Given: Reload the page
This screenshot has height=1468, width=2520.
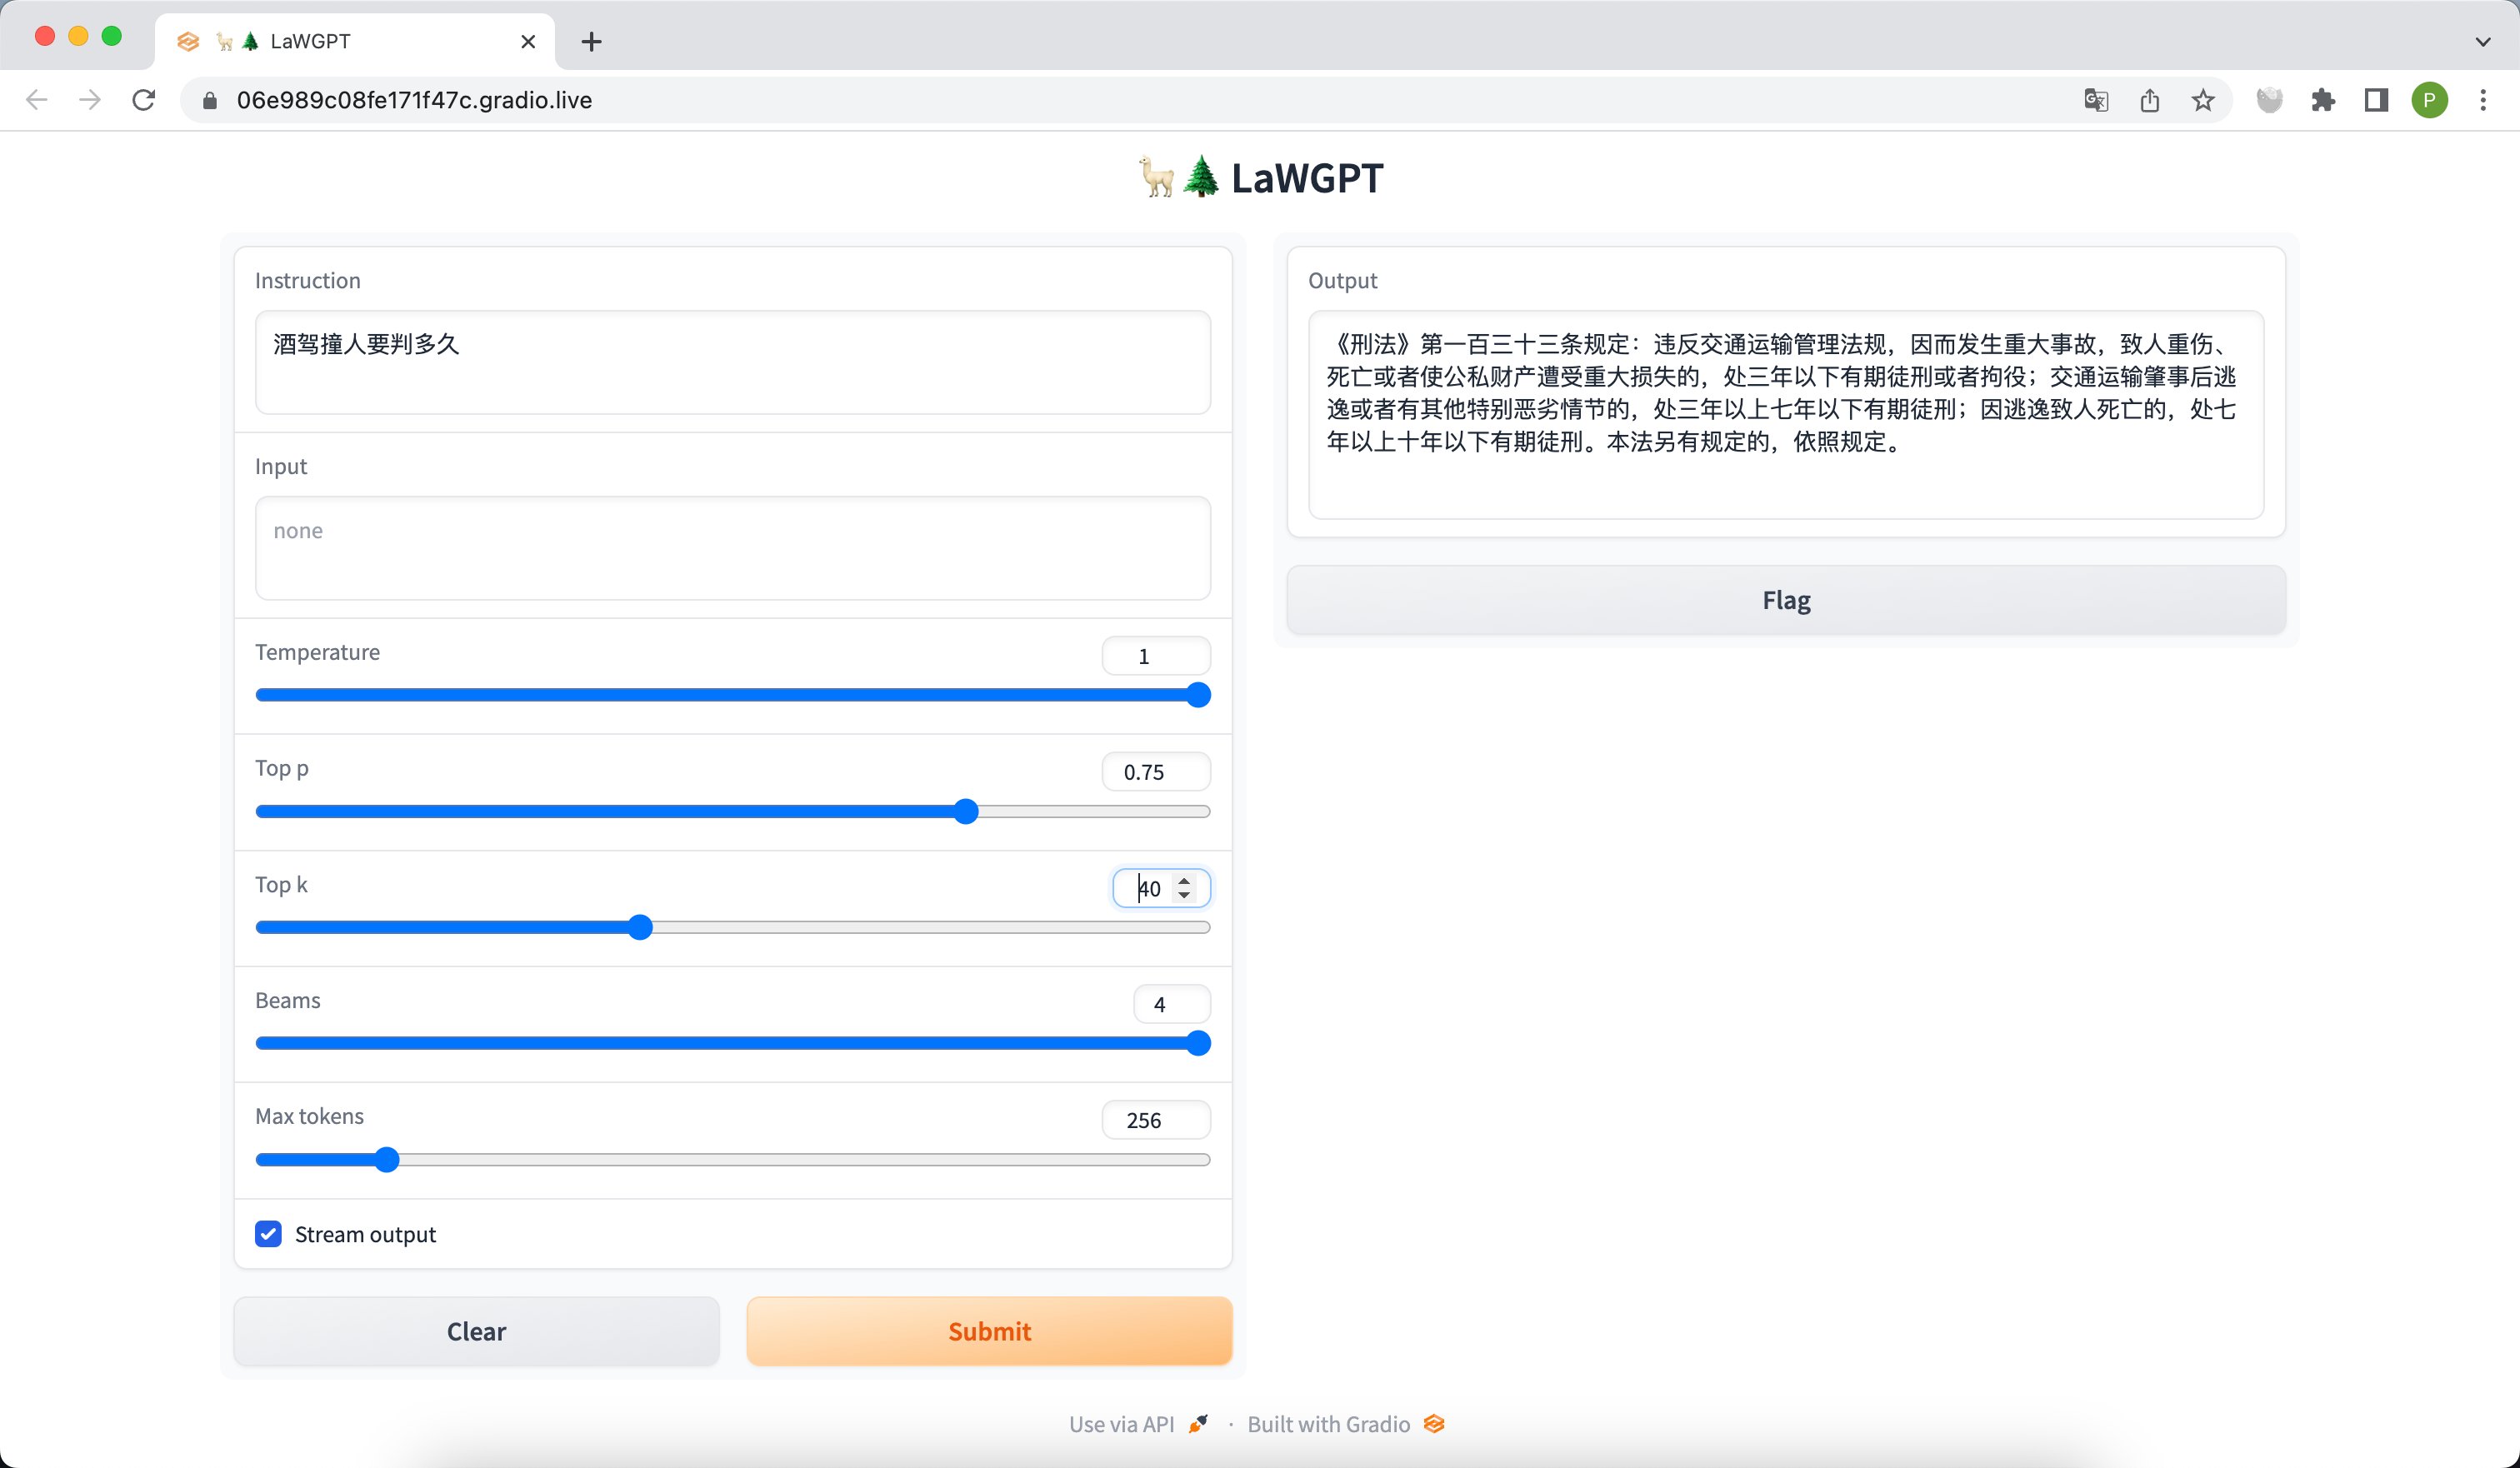Looking at the screenshot, I should (144, 100).
